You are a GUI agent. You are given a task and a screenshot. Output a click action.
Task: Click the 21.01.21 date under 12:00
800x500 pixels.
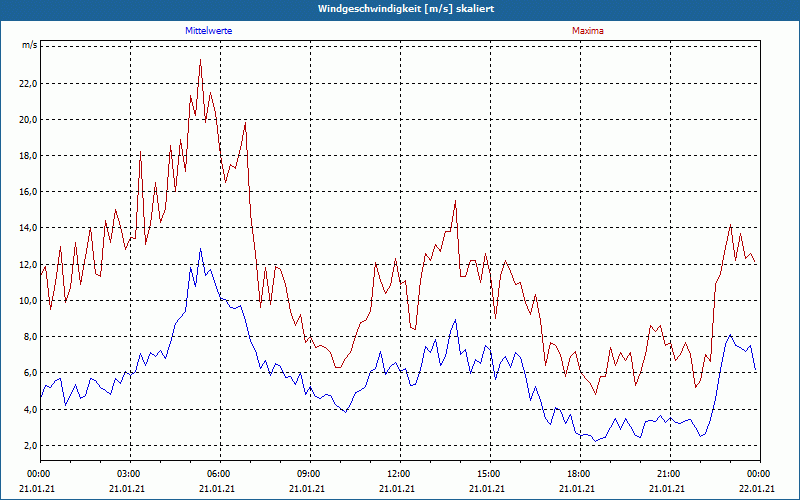[x=397, y=488]
